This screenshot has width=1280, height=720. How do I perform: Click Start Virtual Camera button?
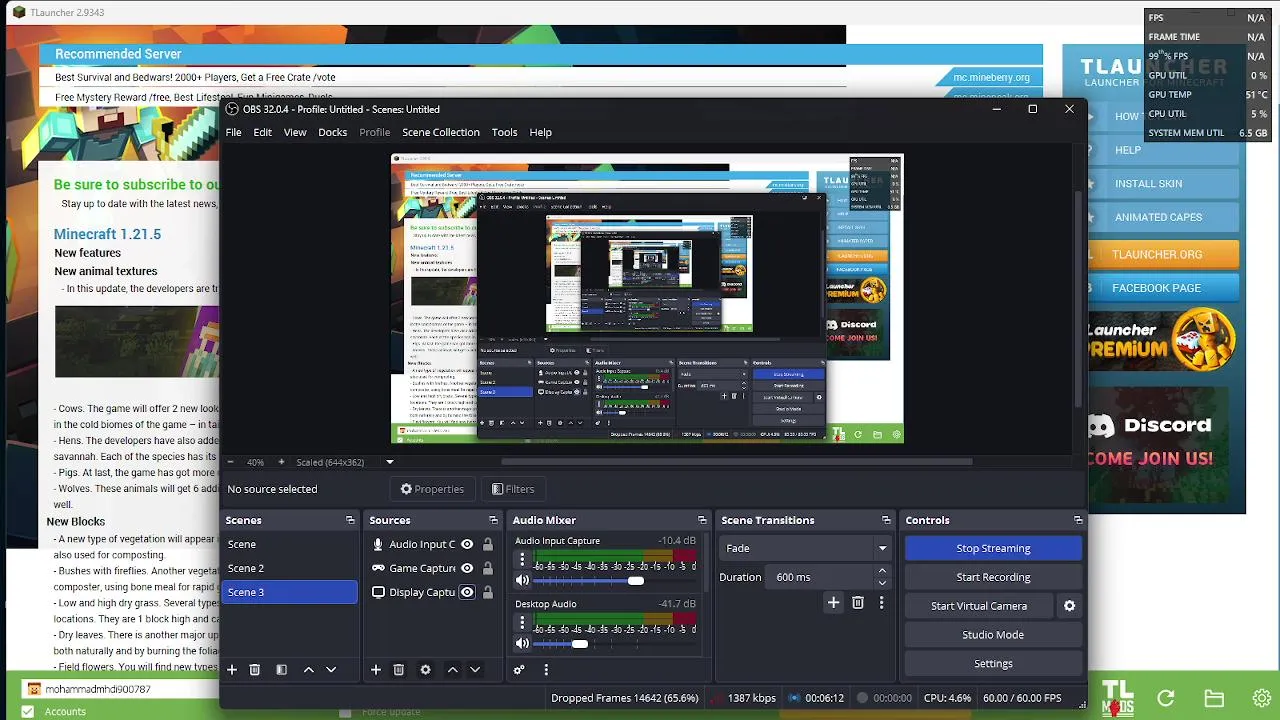coord(979,606)
